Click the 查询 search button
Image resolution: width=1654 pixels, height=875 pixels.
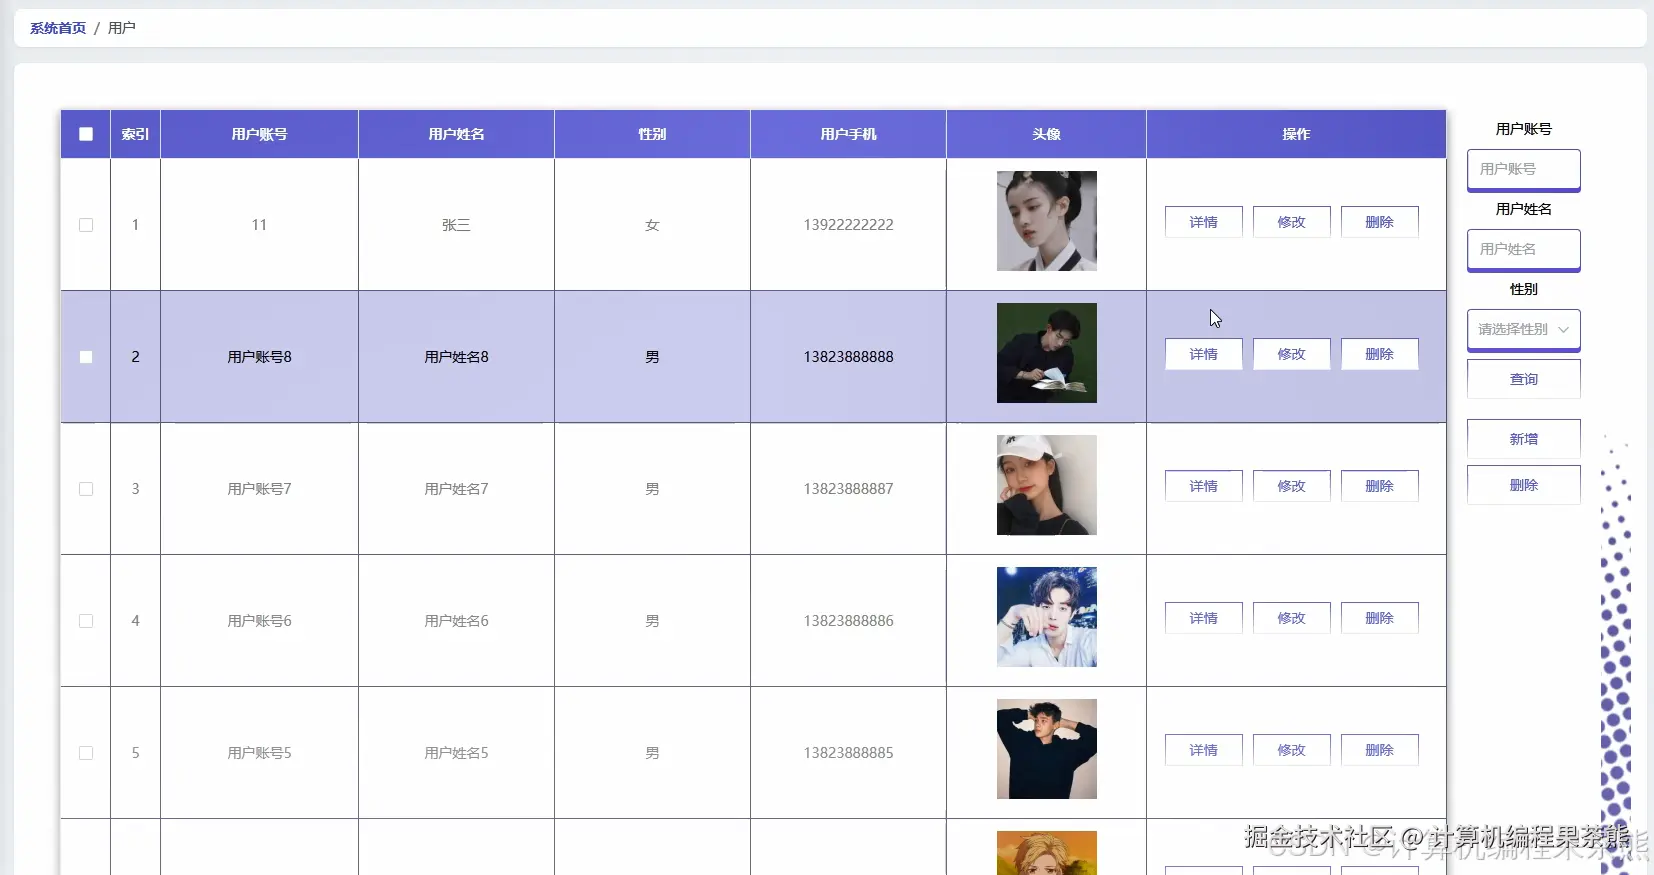(x=1523, y=379)
